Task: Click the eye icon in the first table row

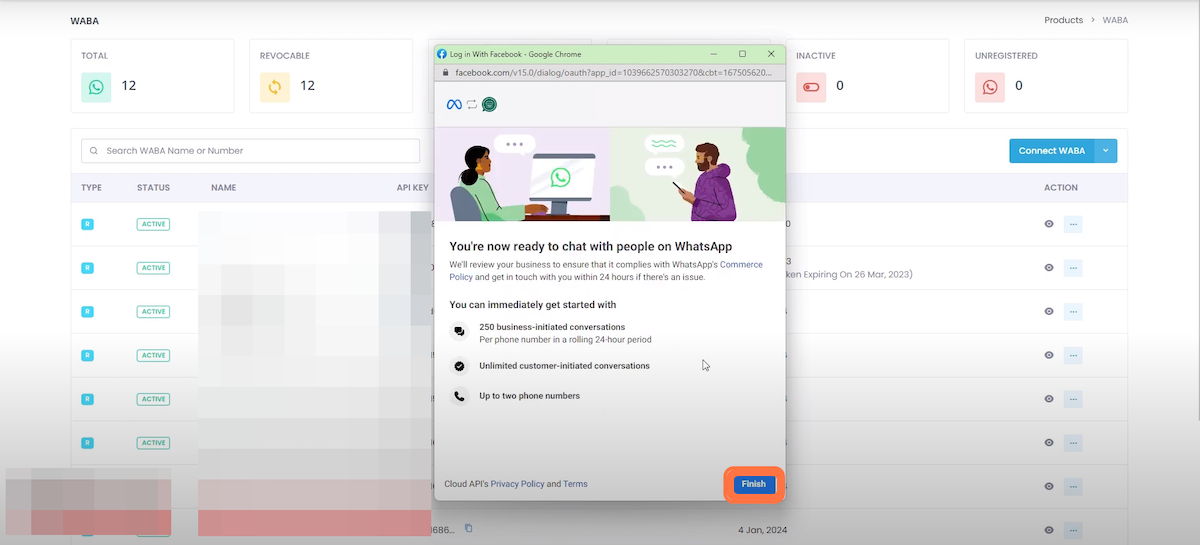Action: (1049, 224)
